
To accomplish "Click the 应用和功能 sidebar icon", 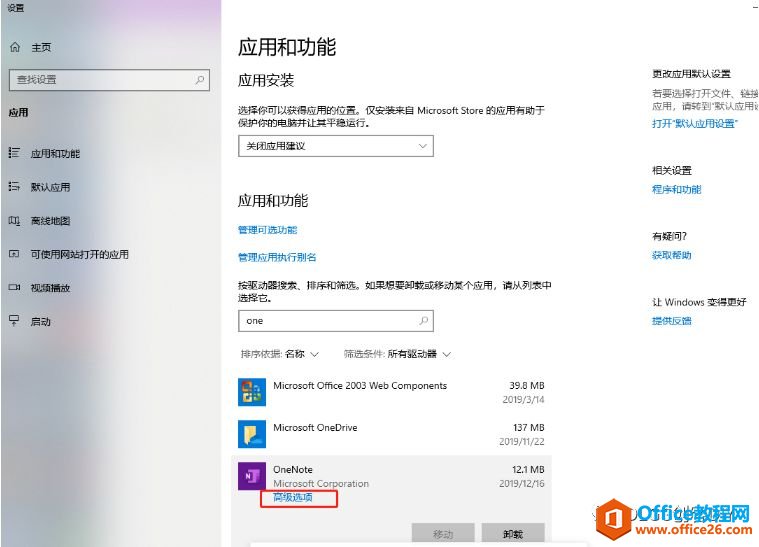I will (x=15, y=153).
